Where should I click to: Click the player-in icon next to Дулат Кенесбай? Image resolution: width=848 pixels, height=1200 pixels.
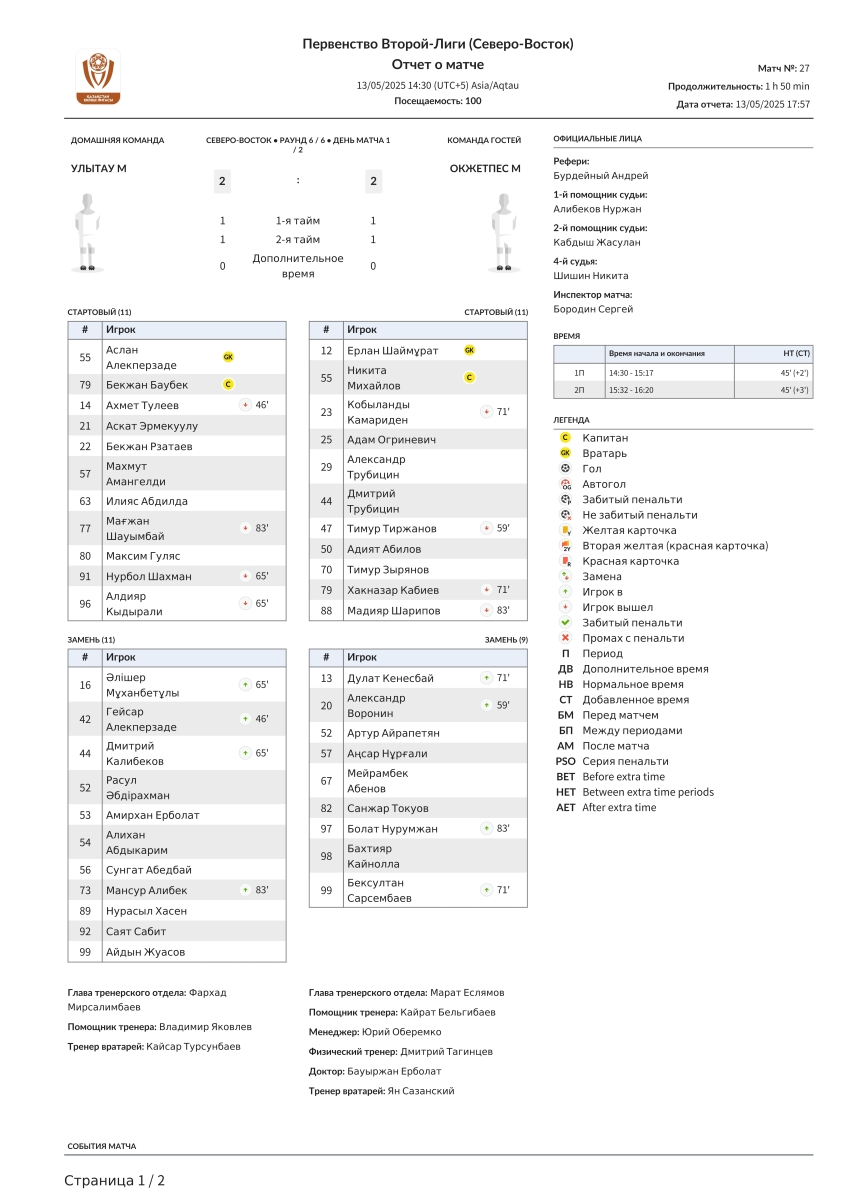(487, 678)
